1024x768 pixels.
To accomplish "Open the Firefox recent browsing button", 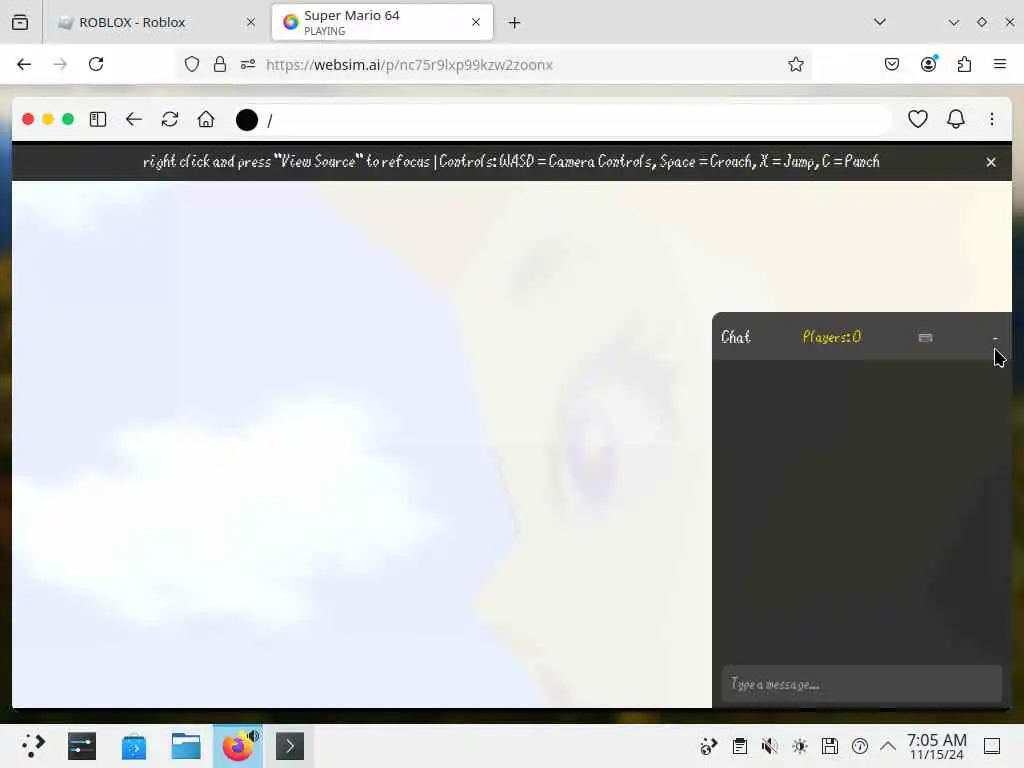I will coord(20,22).
